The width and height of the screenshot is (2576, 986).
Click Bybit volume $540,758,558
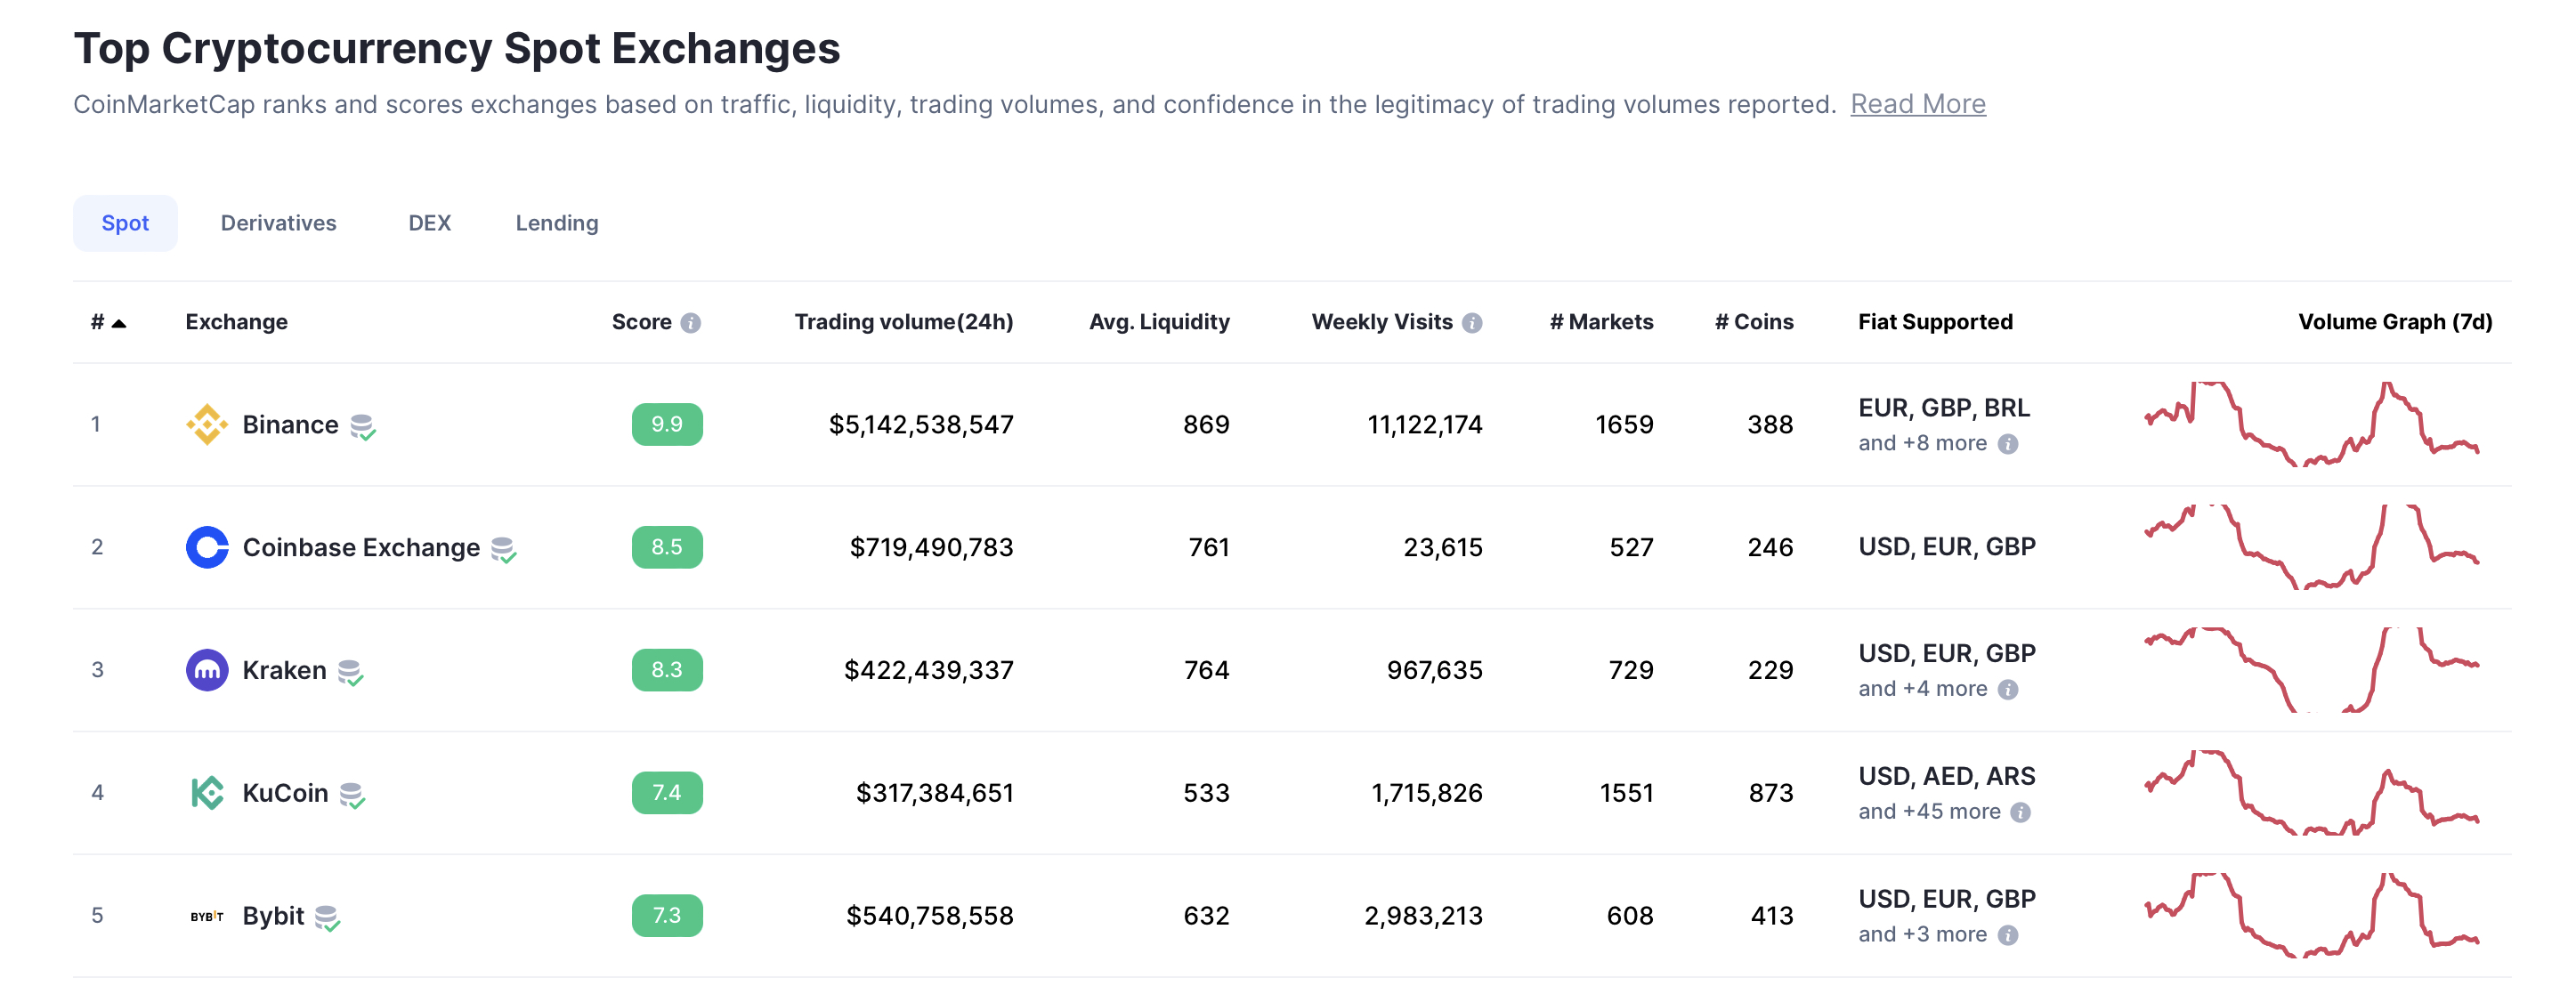point(930,917)
